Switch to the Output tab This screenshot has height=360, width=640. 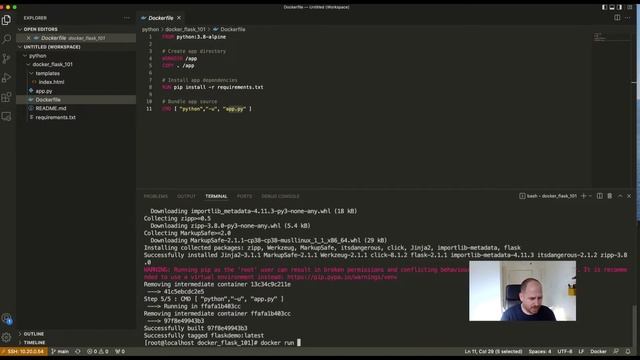[x=186, y=196]
